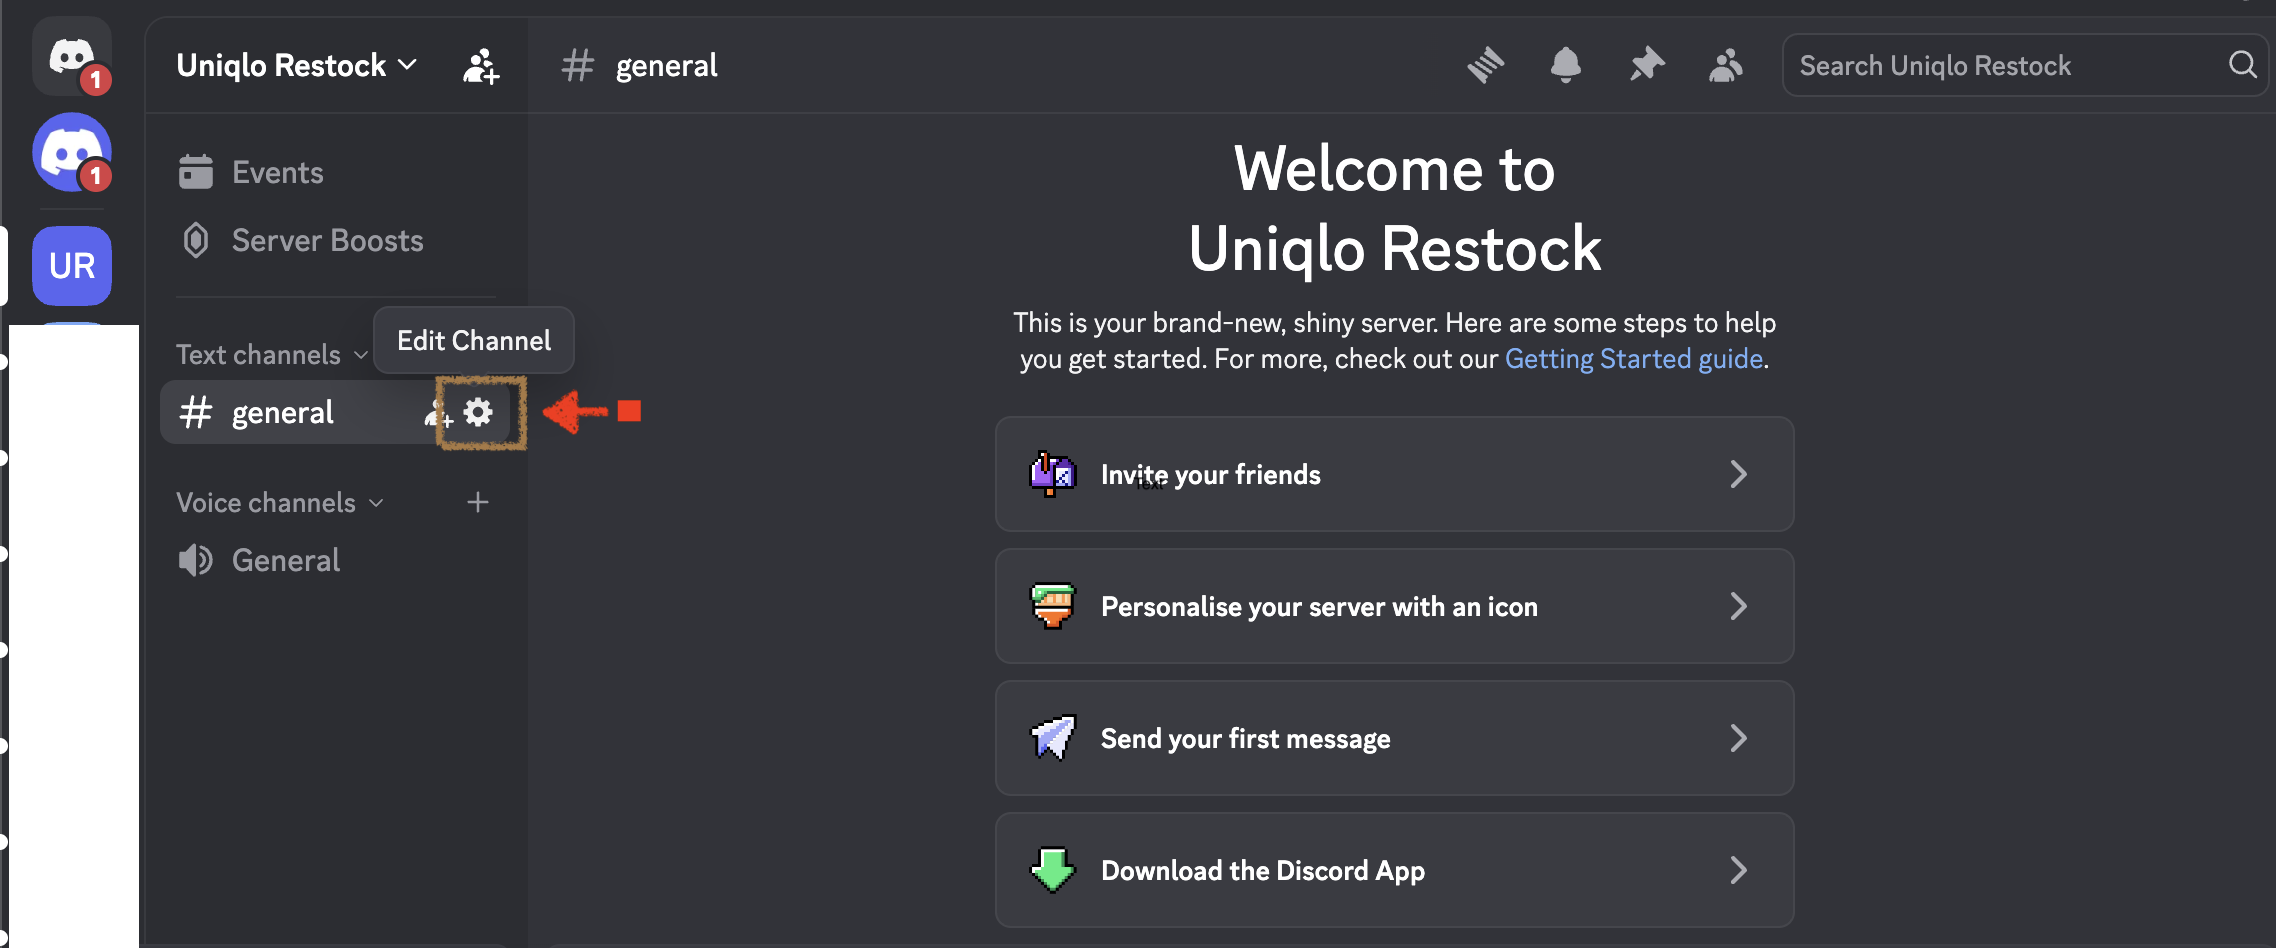
Task: Open Threads icon in channel header
Action: click(x=1486, y=66)
